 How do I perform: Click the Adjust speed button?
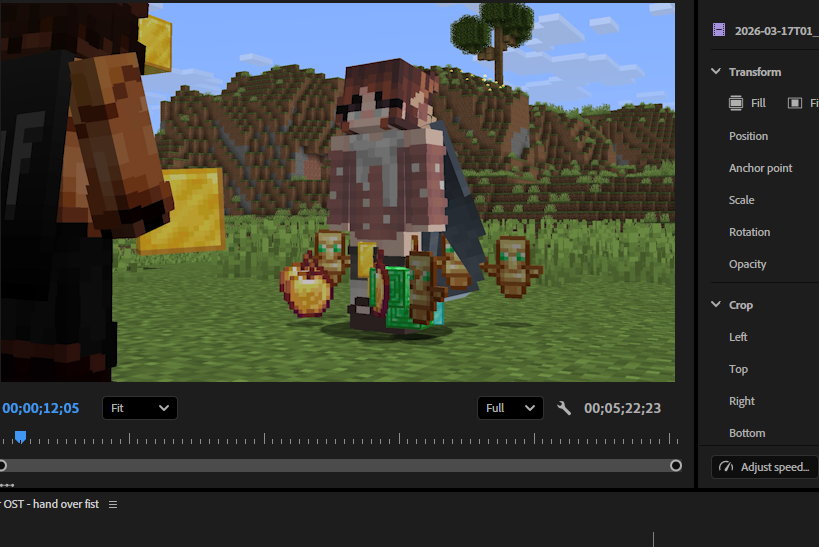(764, 467)
